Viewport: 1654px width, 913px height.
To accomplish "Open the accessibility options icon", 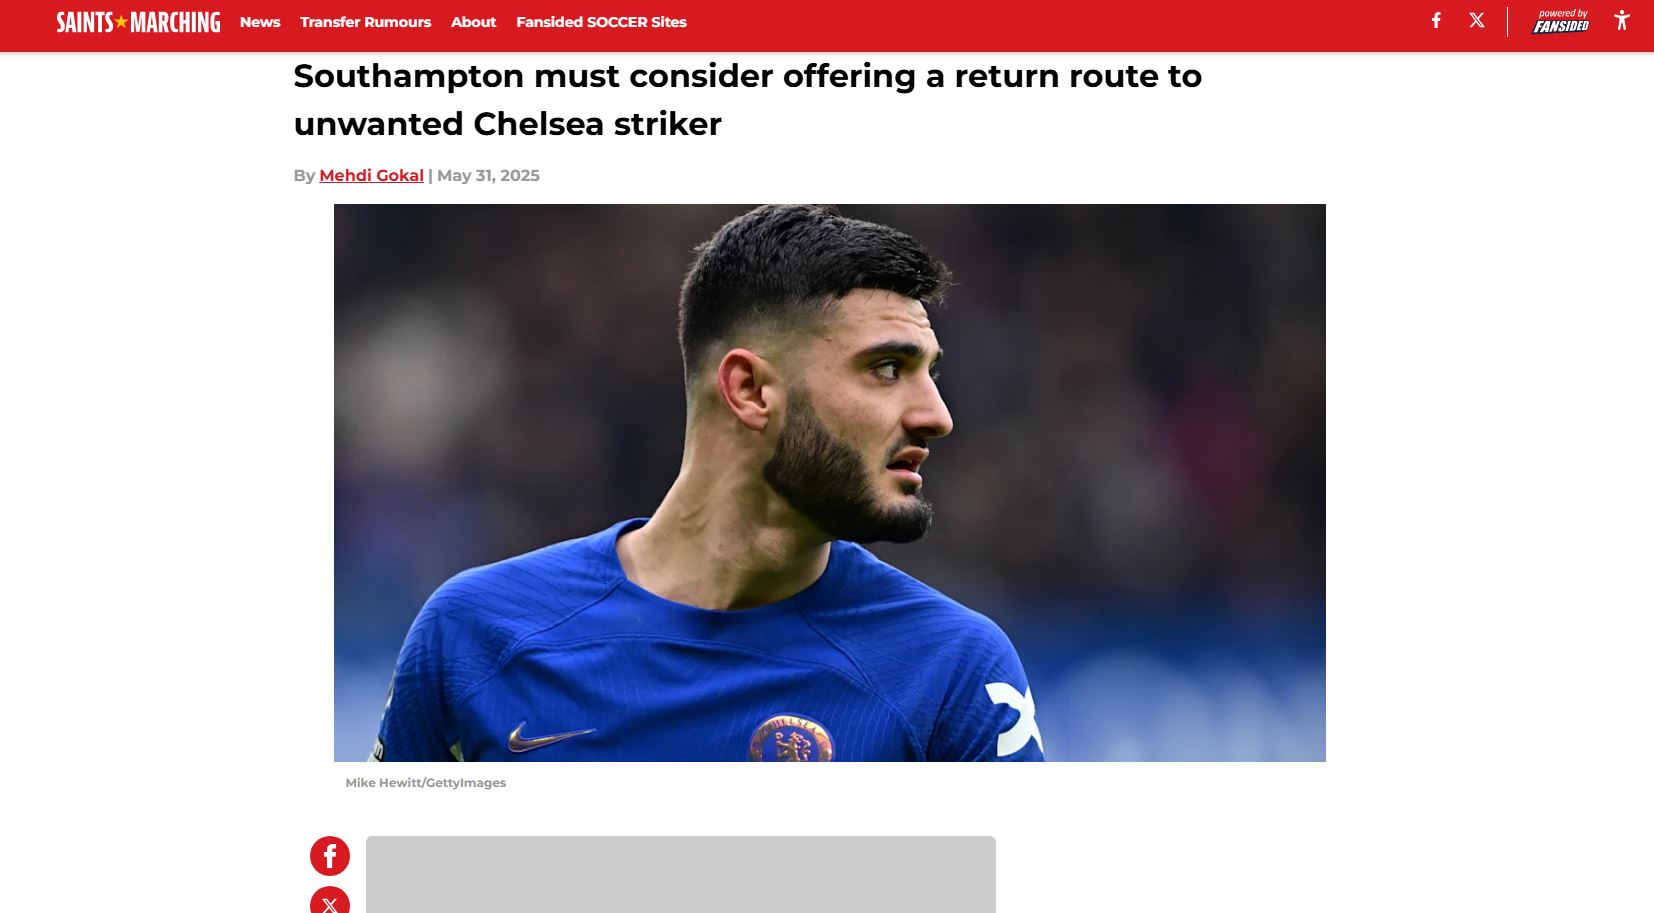I will click(x=1622, y=20).
